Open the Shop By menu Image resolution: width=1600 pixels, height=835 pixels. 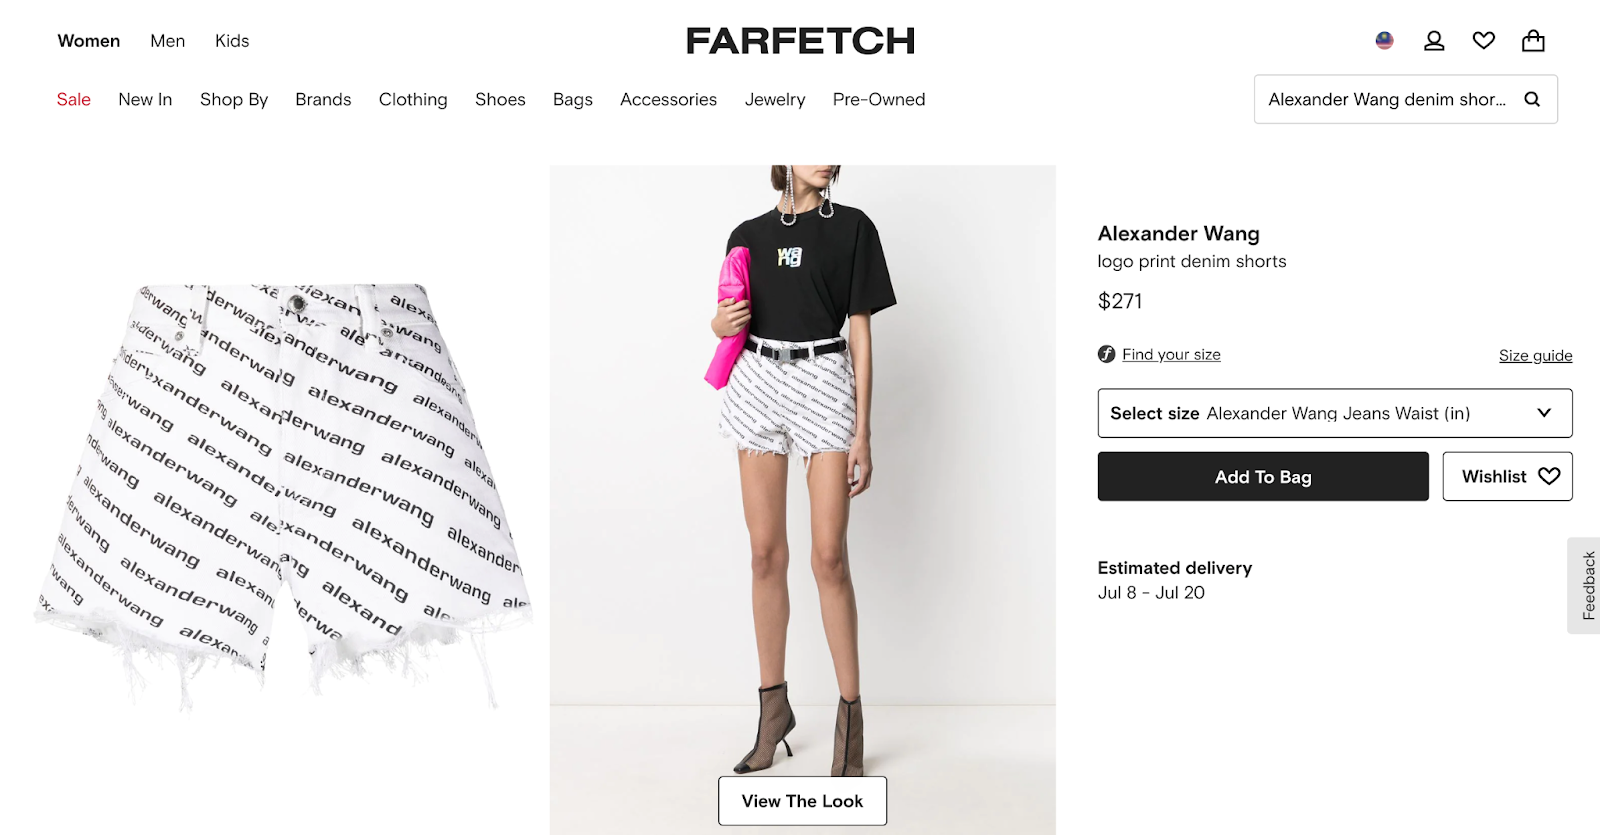[234, 99]
